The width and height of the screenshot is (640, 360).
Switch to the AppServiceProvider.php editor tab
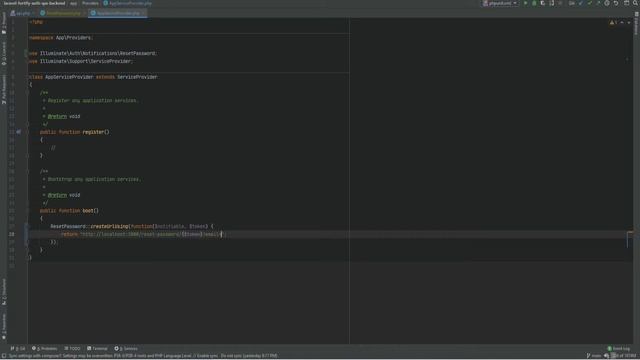pyautogui.click(x=118, y=13)
